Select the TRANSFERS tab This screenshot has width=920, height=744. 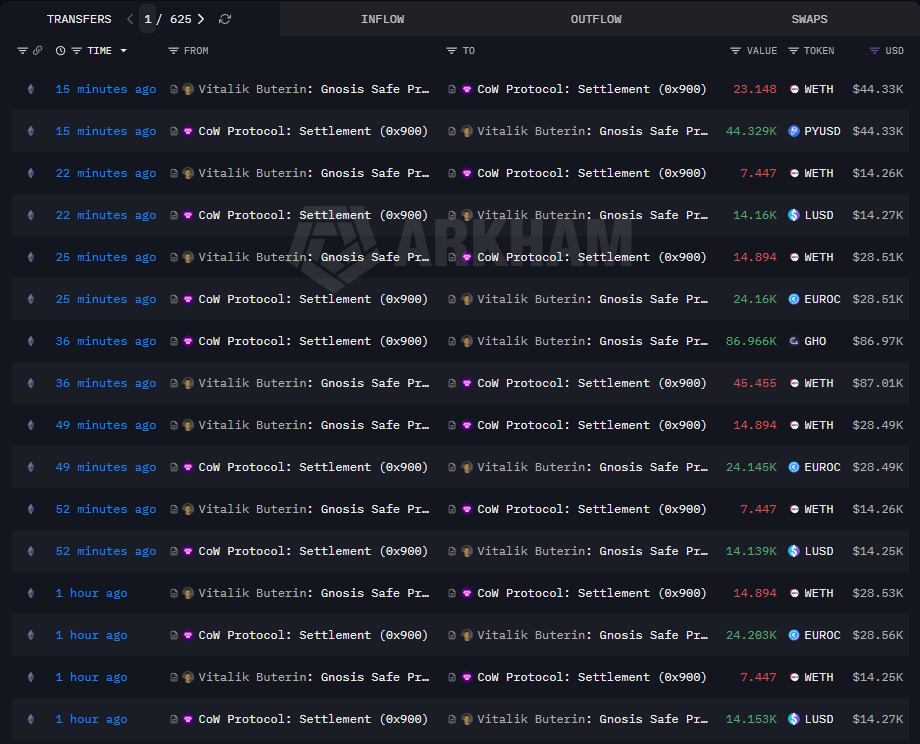79,19
